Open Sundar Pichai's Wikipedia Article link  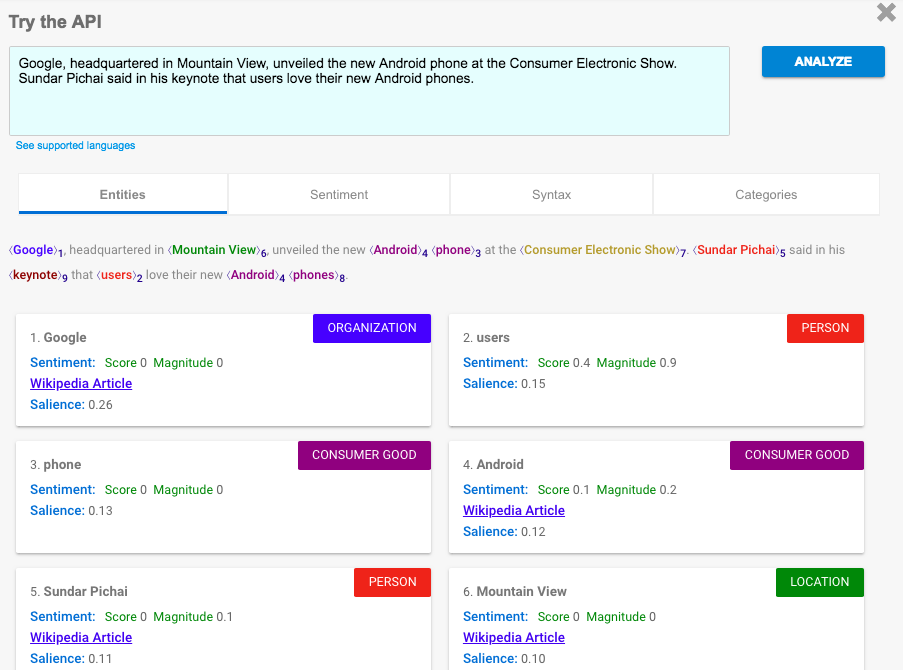(x=81, y=637)
